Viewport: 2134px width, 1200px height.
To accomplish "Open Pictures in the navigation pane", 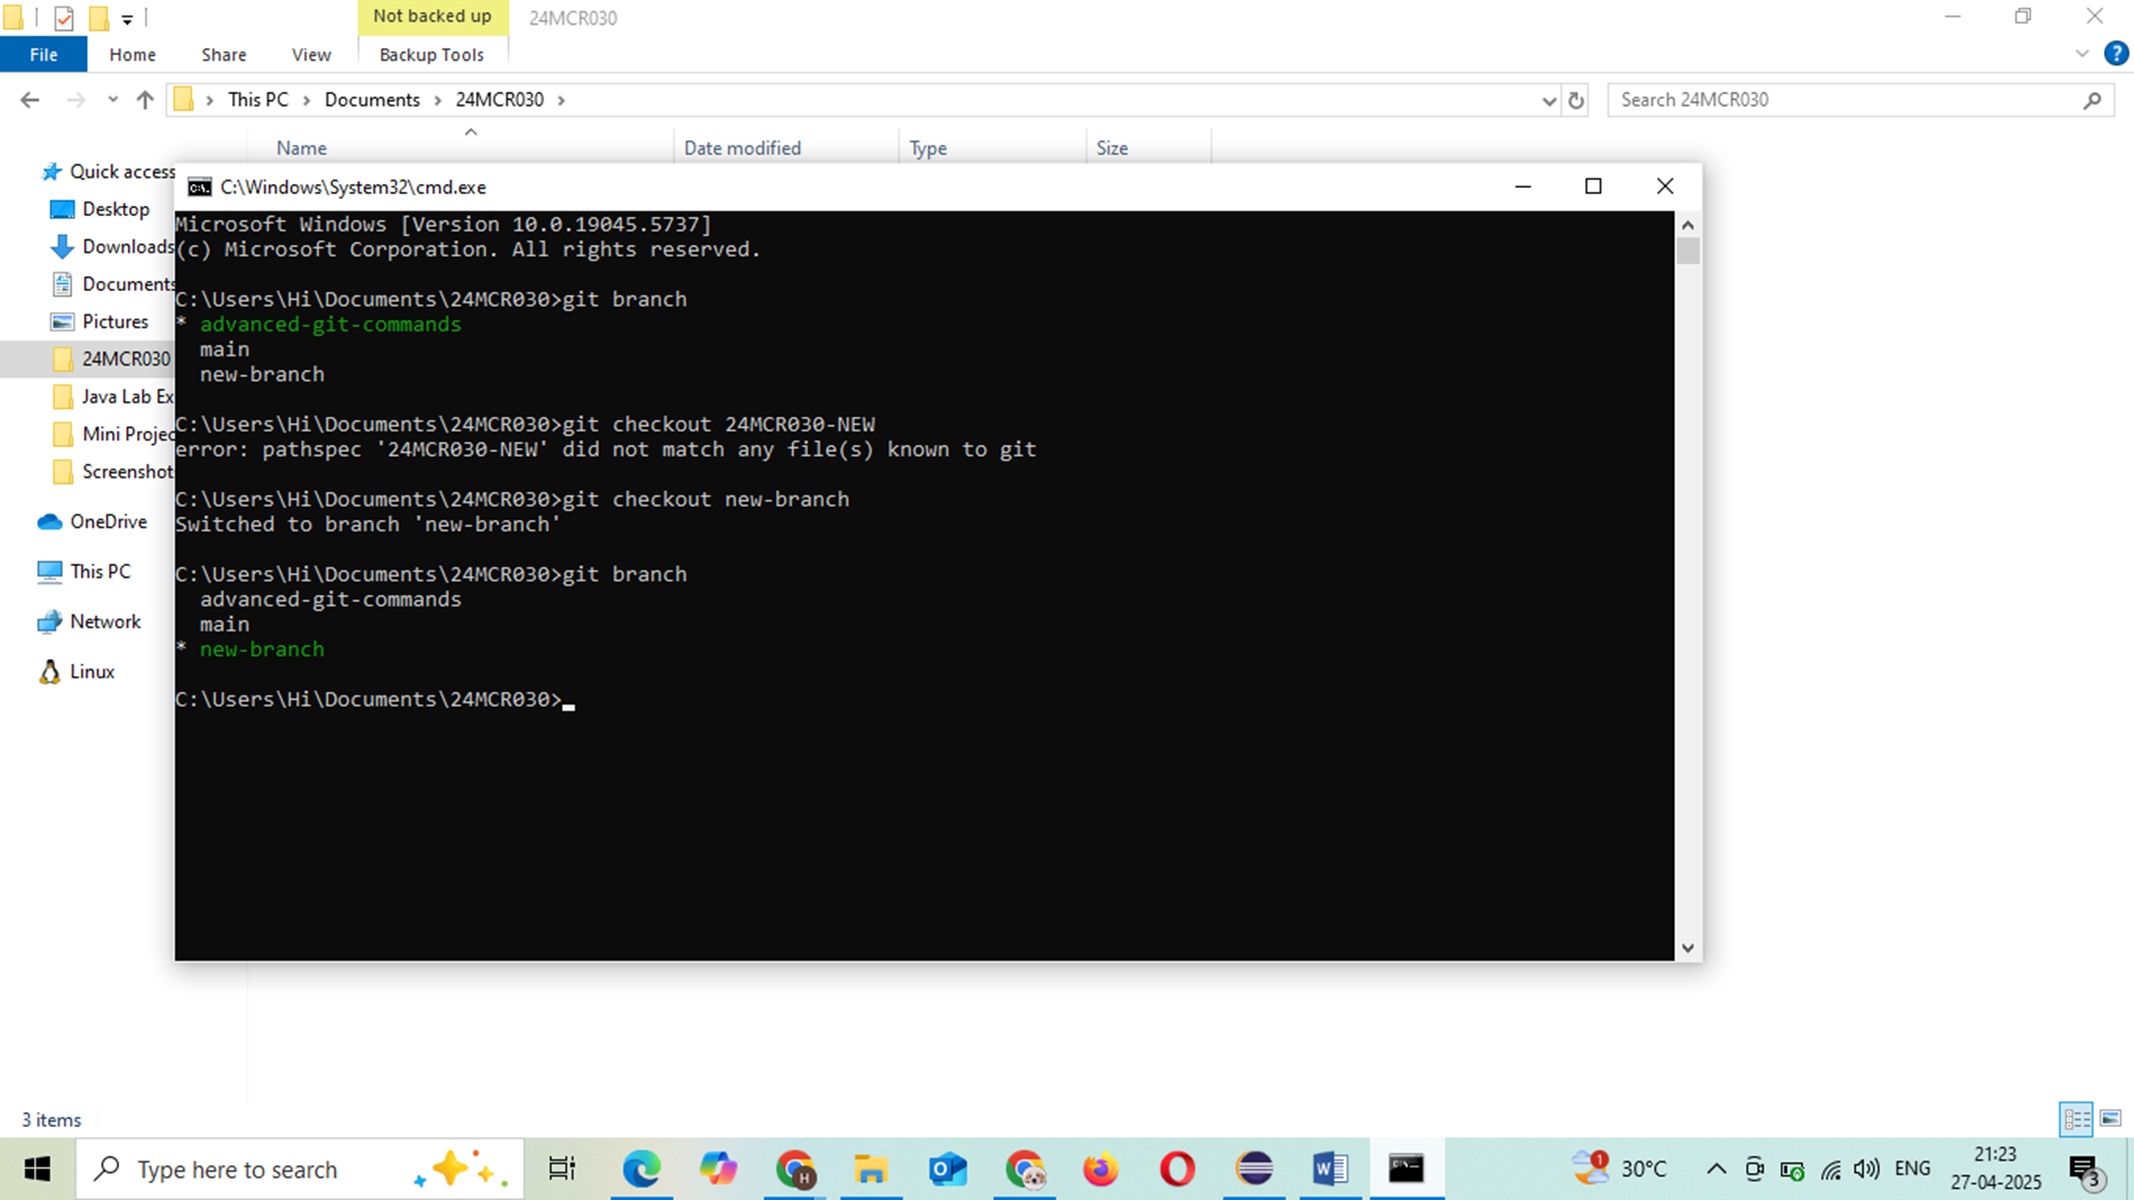I will pyautogui.click(x=99, y=321).
